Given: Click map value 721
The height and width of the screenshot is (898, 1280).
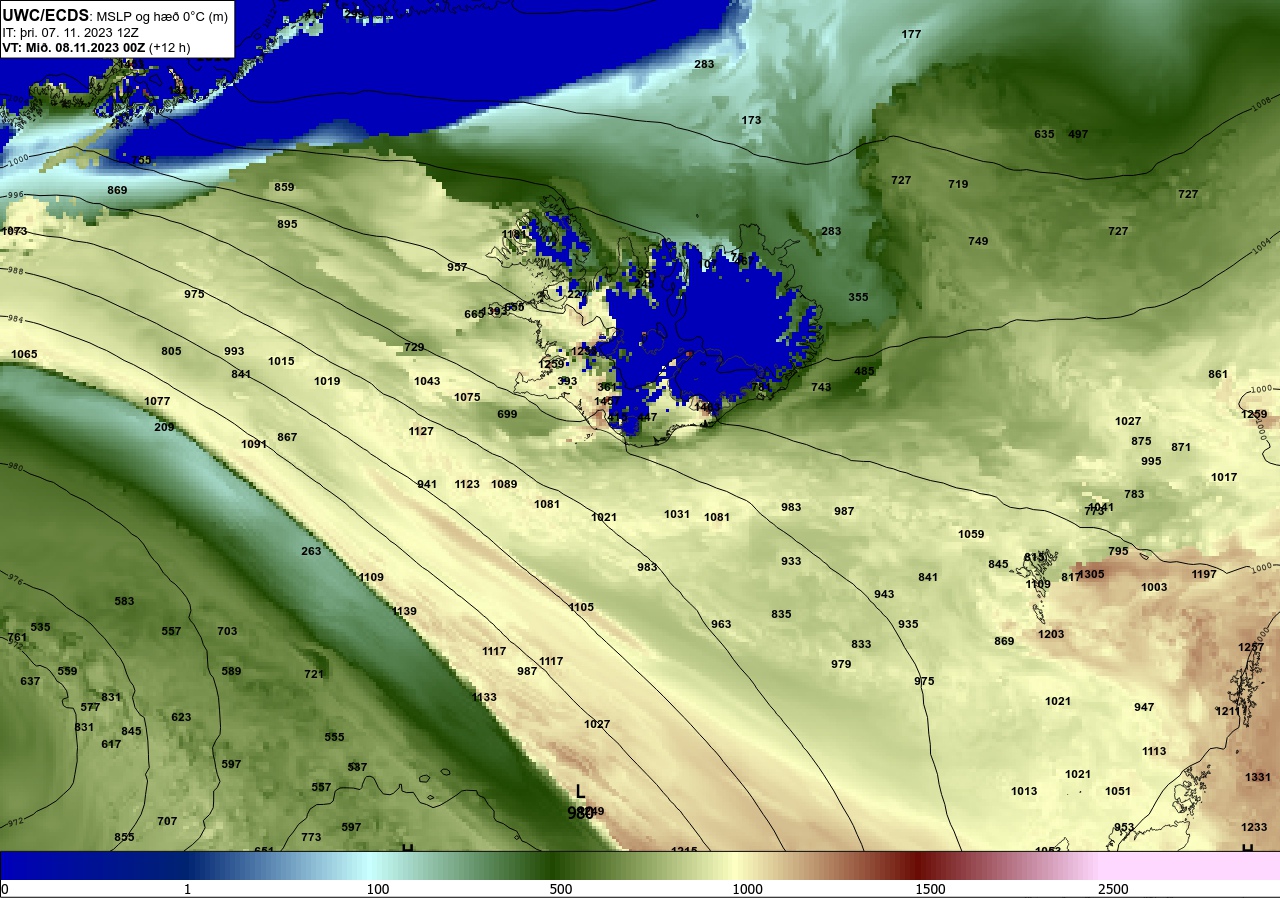Looking at the screenshot, I should (x=314, y=674).
